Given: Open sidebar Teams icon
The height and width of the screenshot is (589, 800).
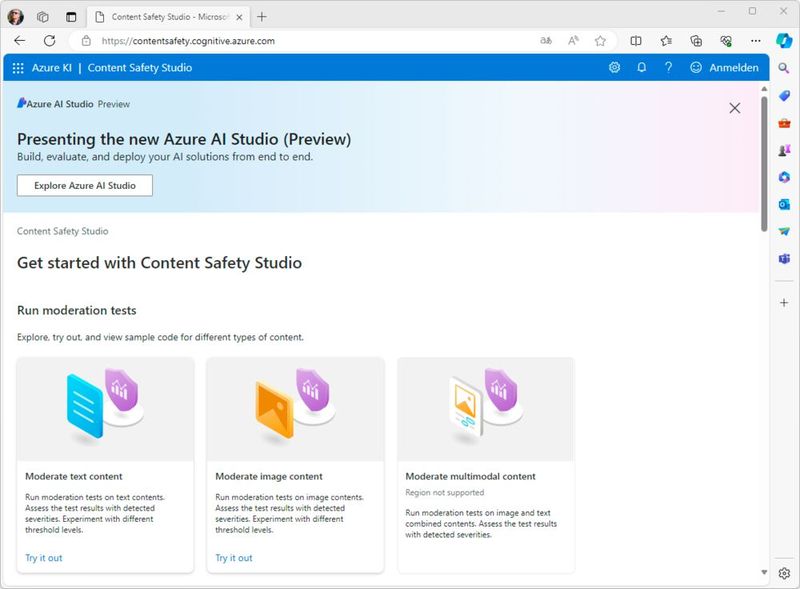Looking at the screenshot, I should [x=784, y=259].
